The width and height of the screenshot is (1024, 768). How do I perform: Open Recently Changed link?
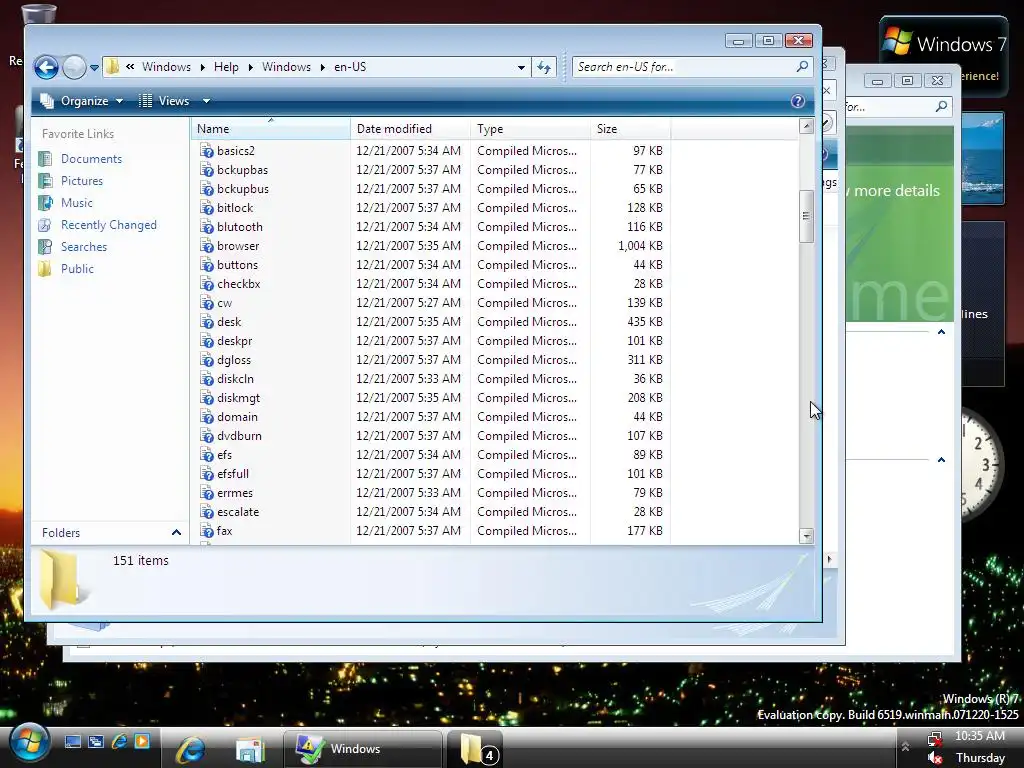click(108, 225)
